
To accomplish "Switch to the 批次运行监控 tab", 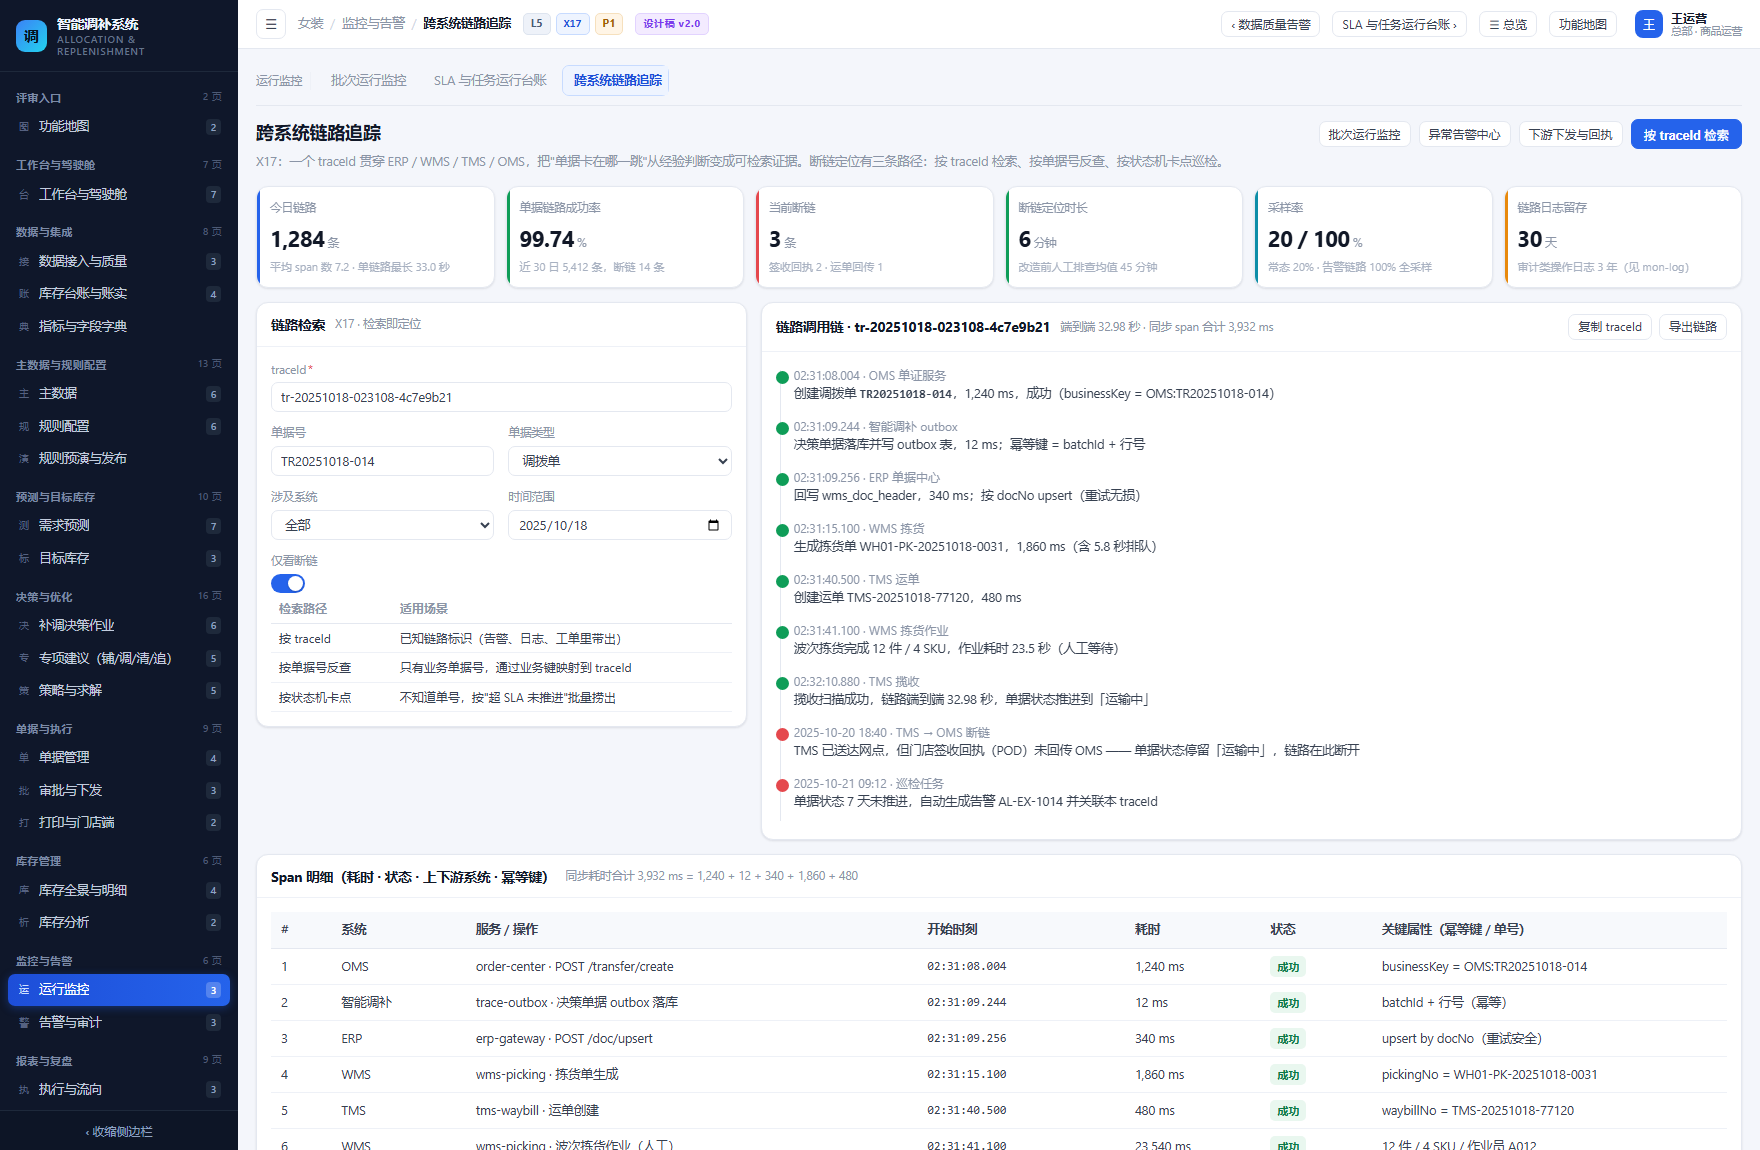I will (368, 80).
